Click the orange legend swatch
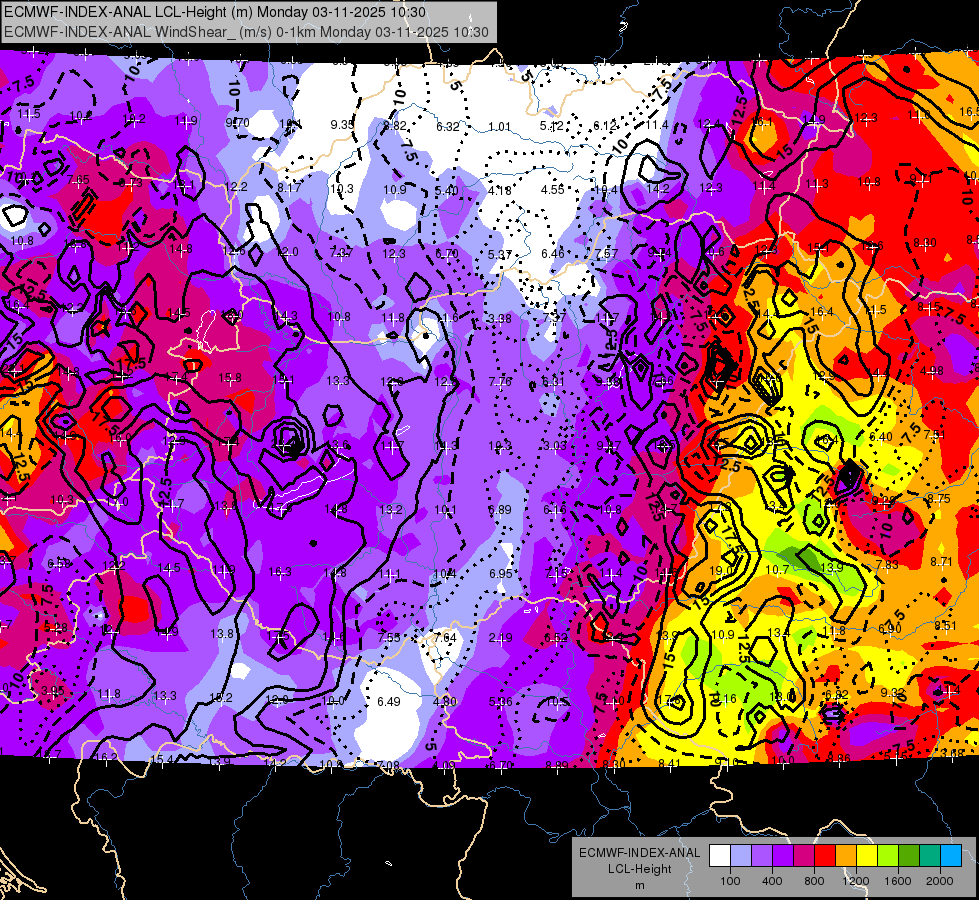Screen dimensions: 979x900 [847, 855]
